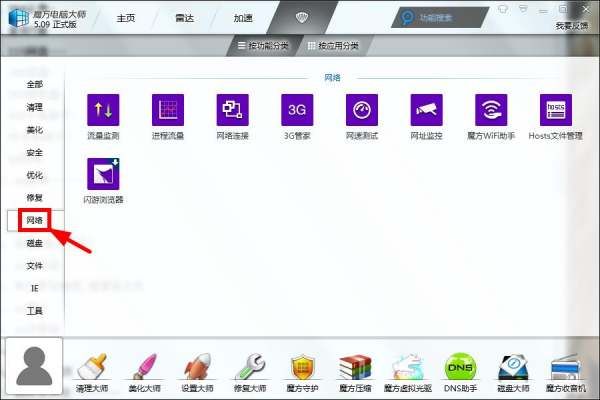
Task: Select 按功能分类 view
Action: tap(263, 46)
